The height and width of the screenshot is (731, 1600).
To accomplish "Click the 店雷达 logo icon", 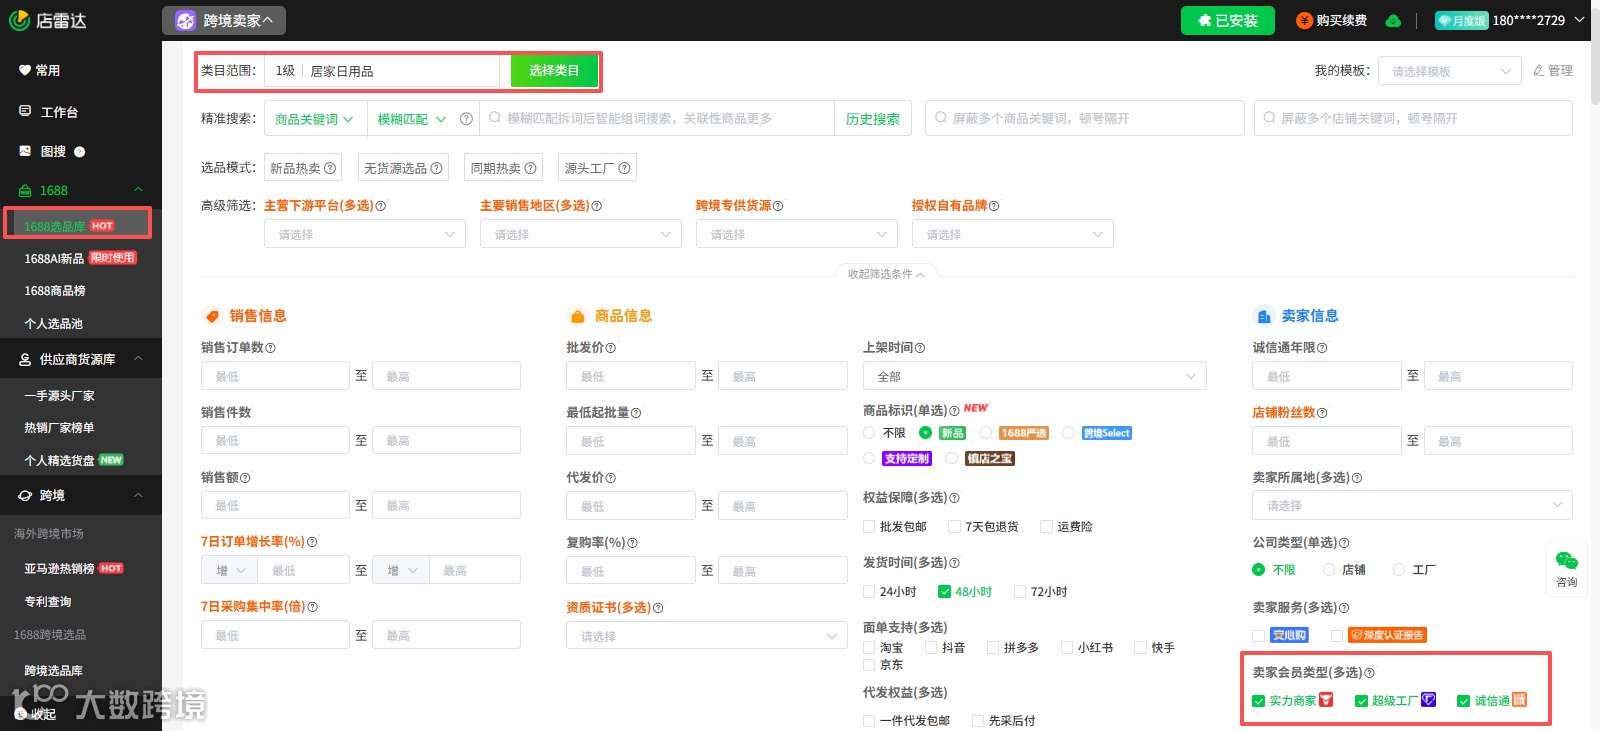I will tap(19, 20).
